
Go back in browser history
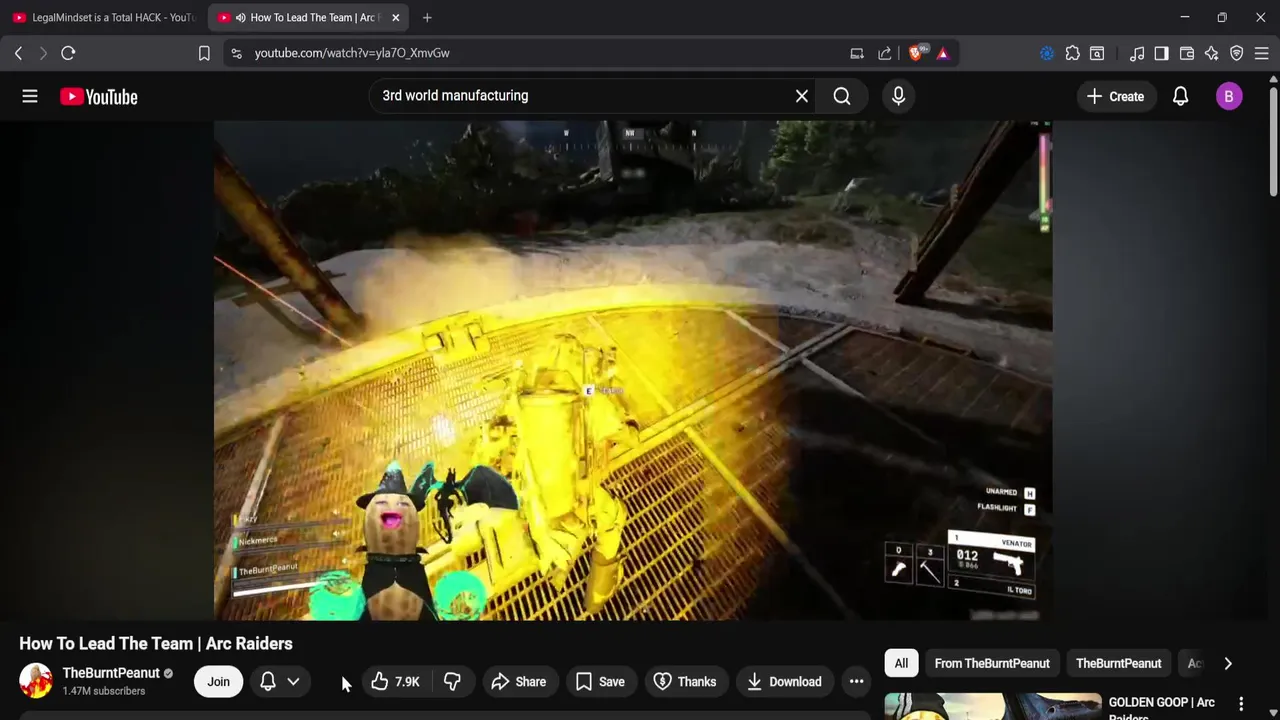18,53
